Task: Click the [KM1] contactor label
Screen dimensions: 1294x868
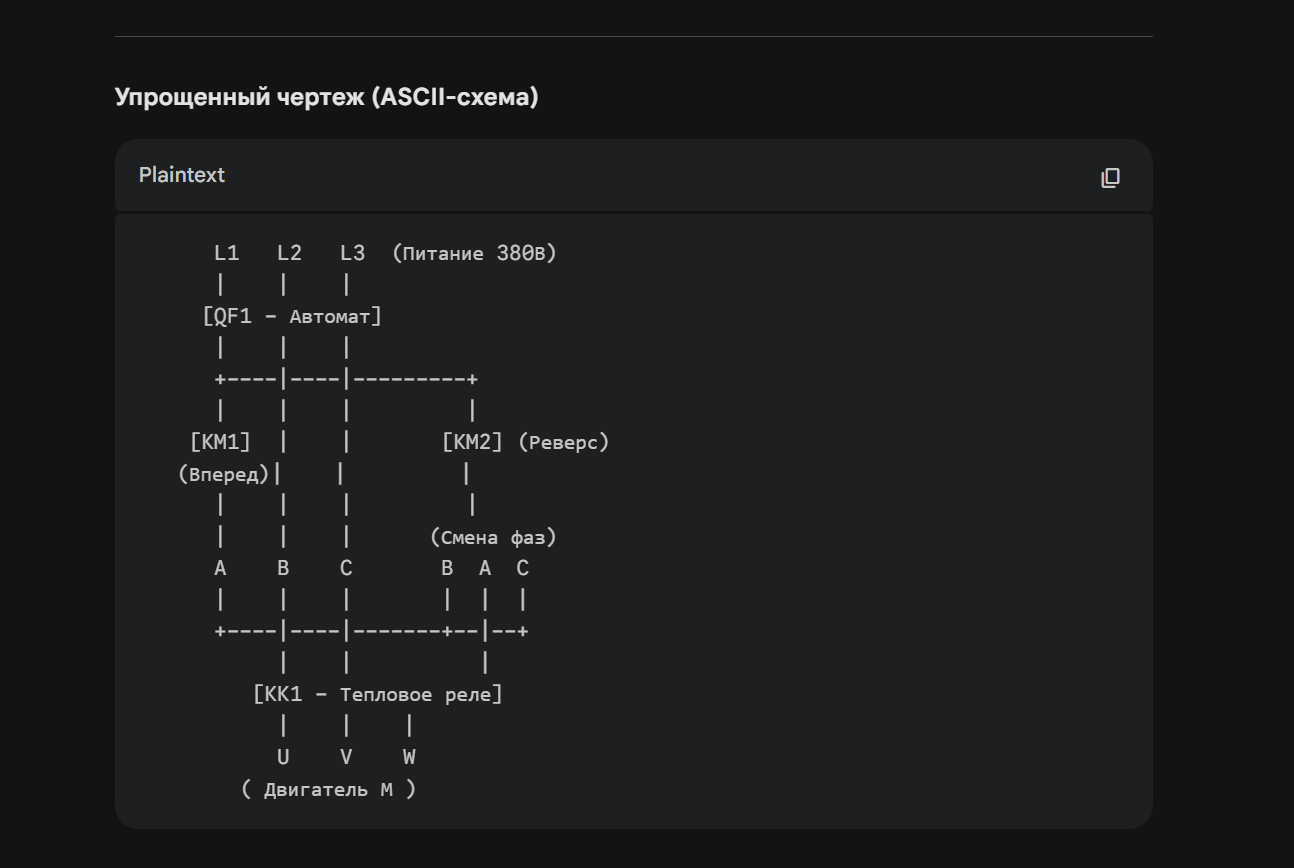Action: pyautogui.click(x=220, y=442)
